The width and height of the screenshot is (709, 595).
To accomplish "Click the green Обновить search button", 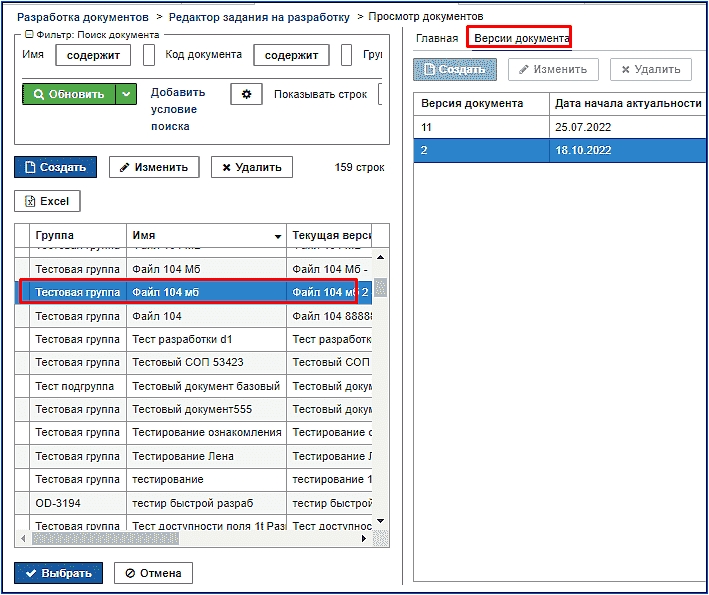I will tap(69, 94).
